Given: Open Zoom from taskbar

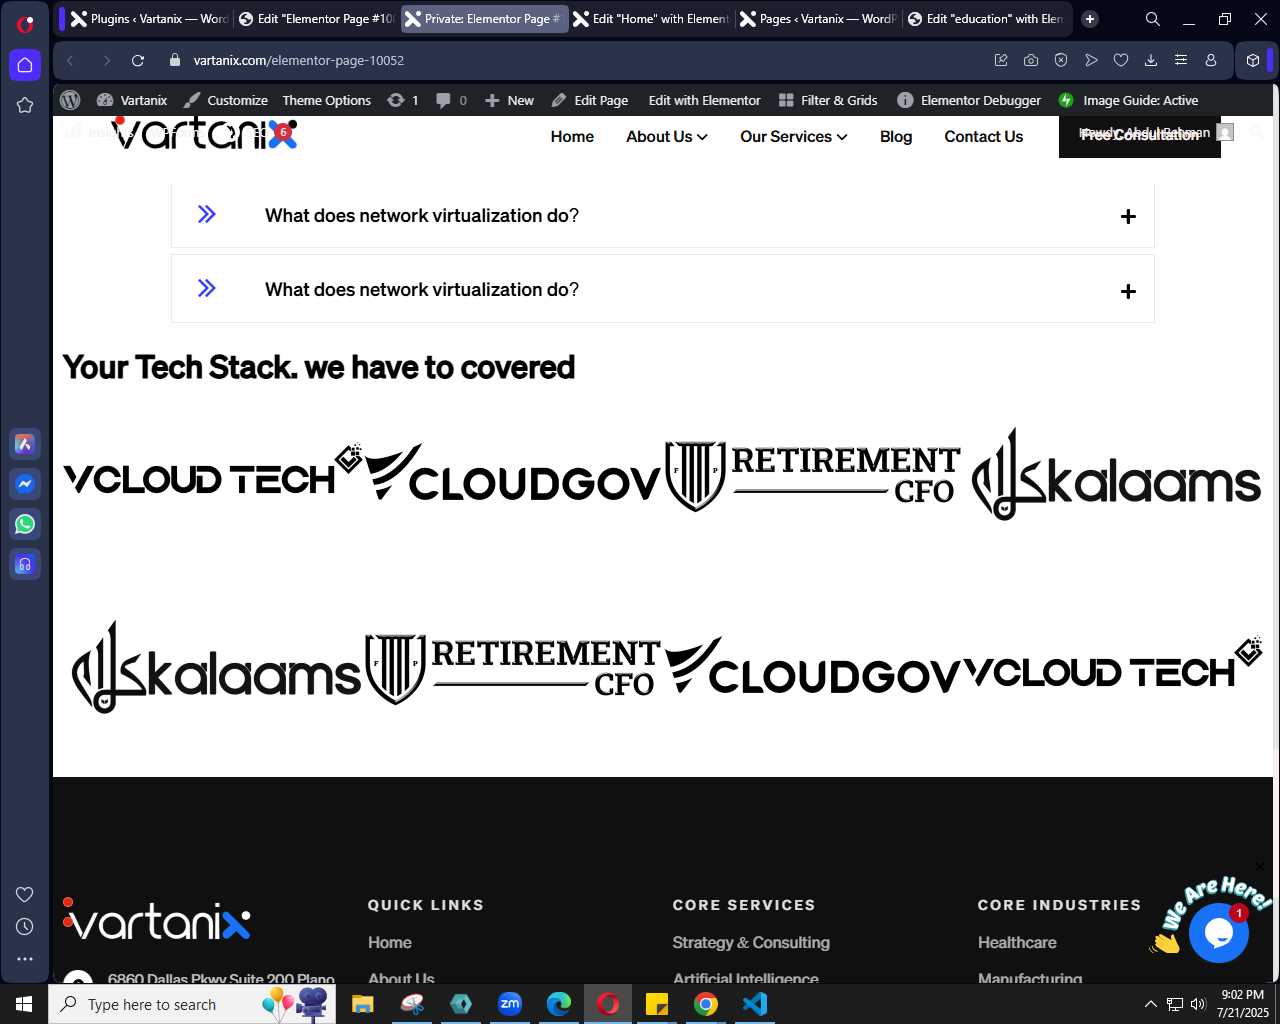Looking at the screenshot, I should point(510,1004).
